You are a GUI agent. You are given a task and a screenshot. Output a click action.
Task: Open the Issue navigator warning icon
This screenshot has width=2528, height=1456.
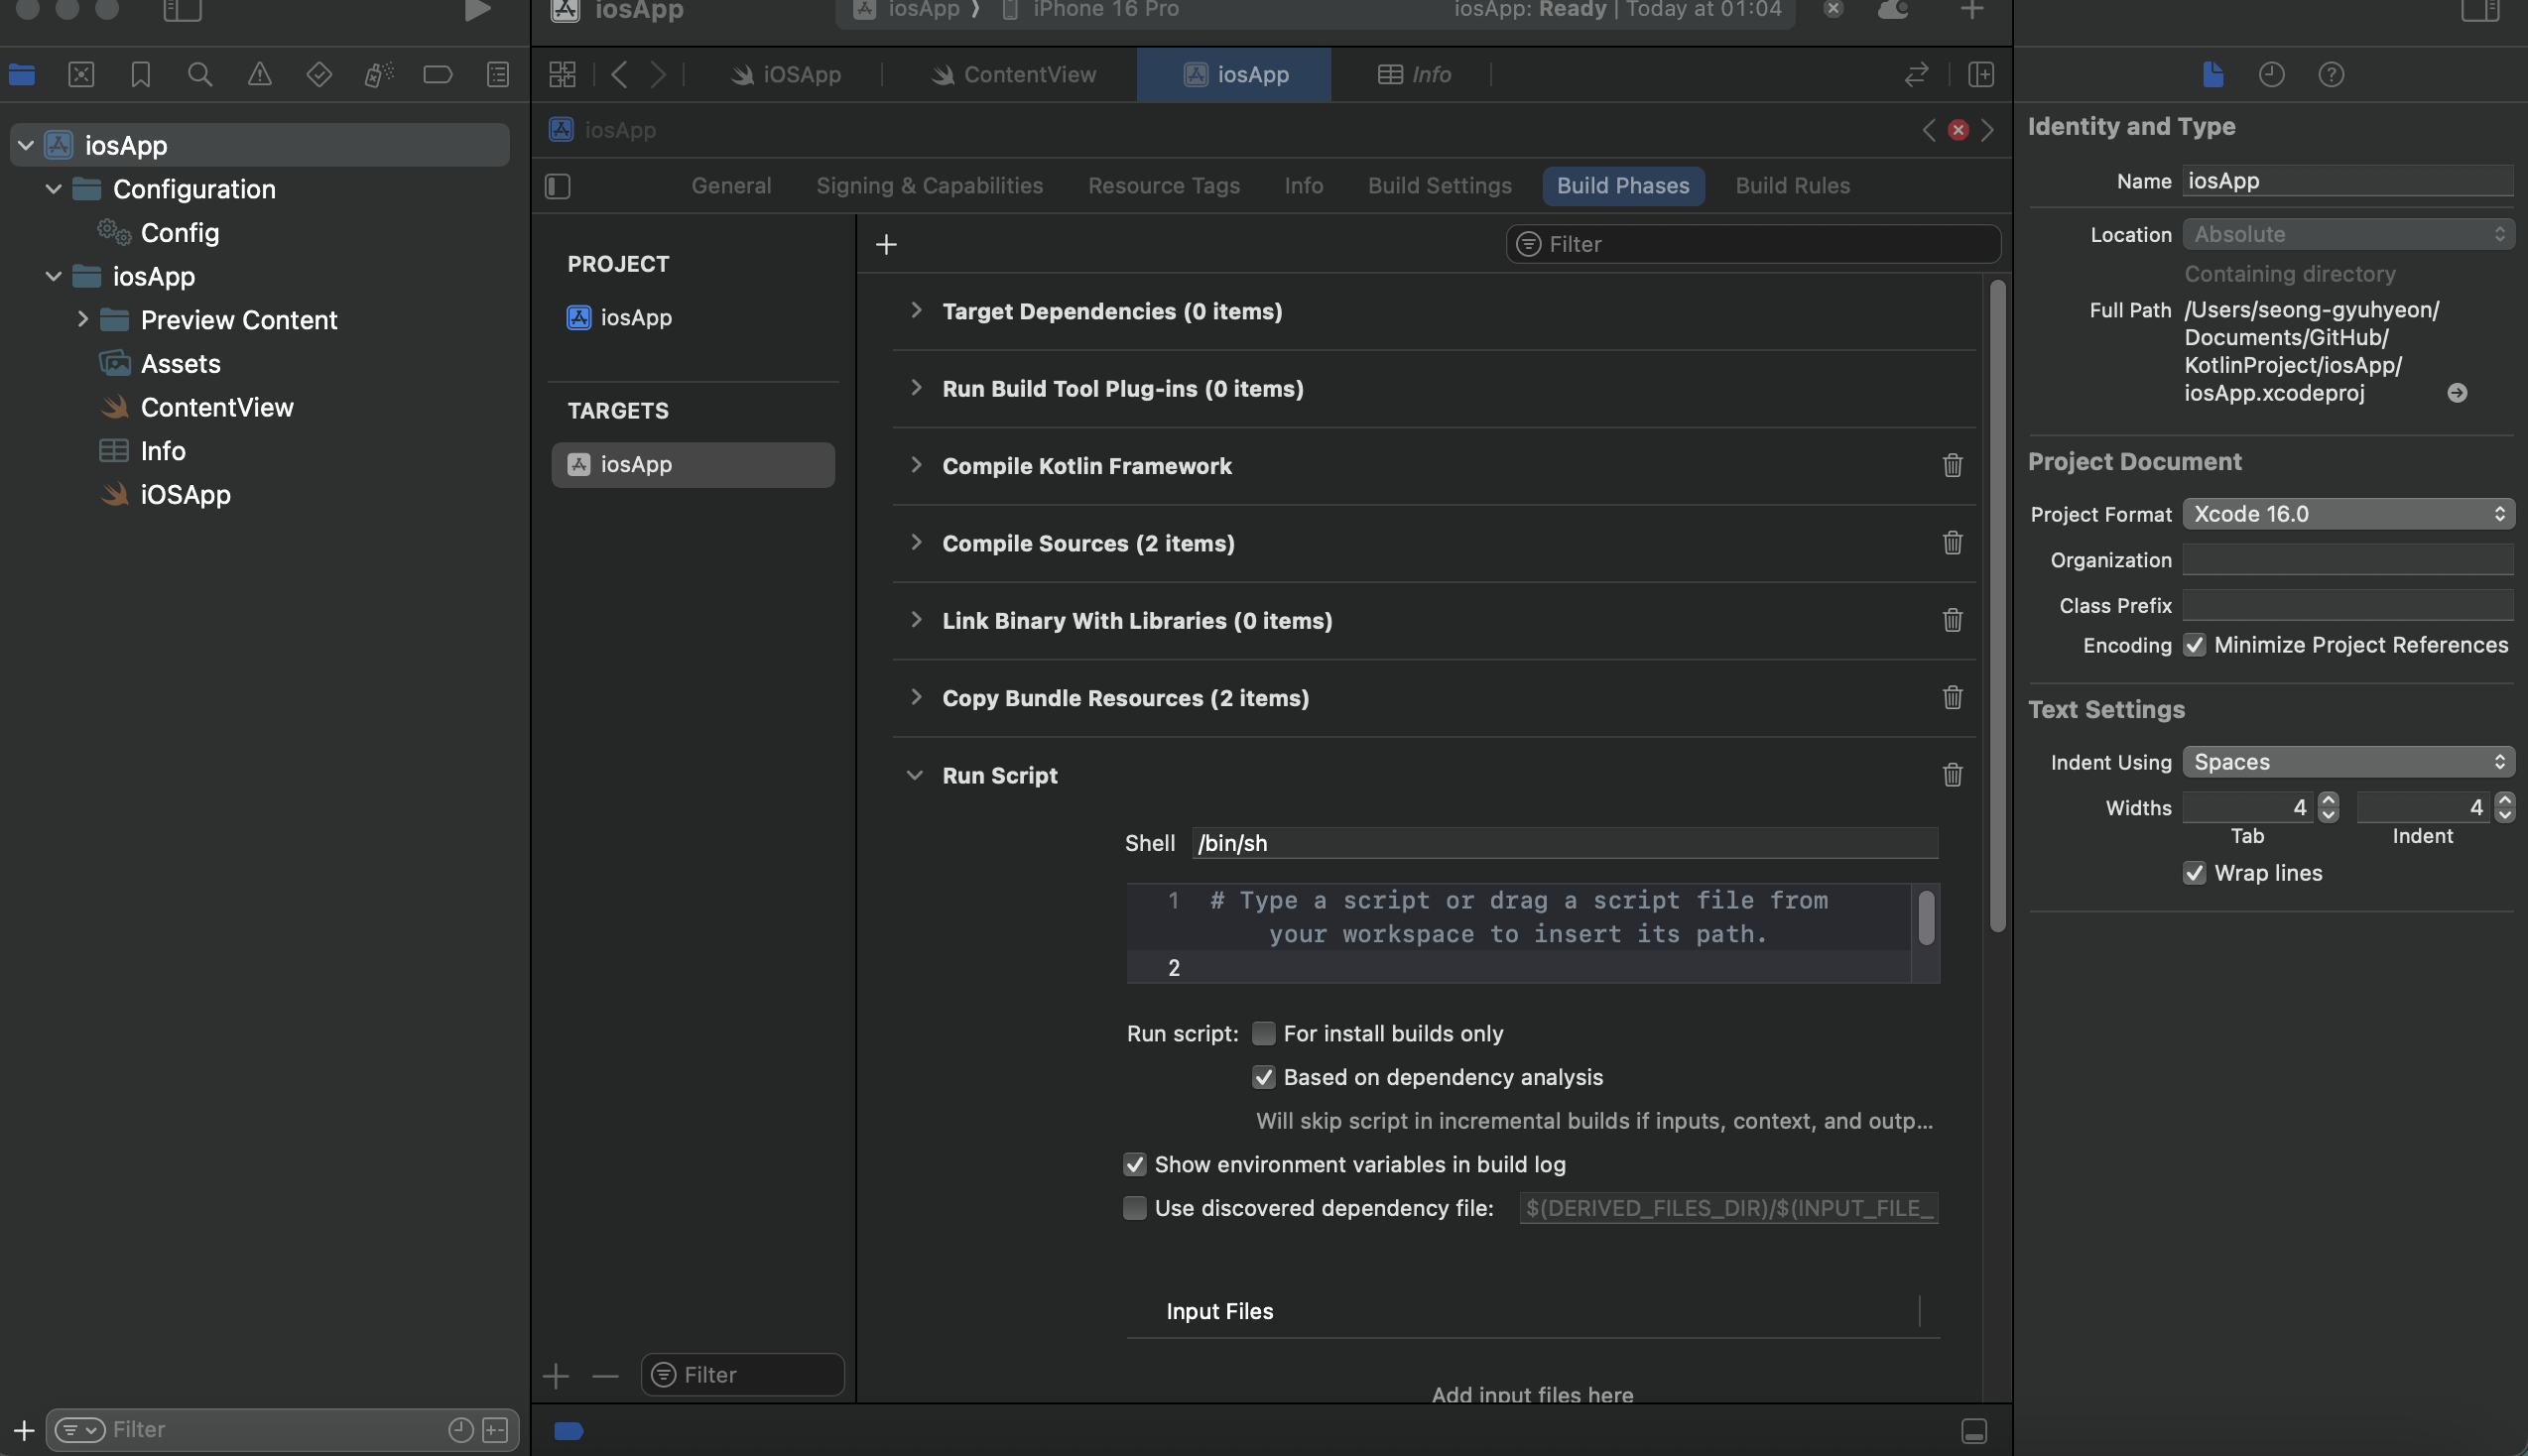click(259, 75)
